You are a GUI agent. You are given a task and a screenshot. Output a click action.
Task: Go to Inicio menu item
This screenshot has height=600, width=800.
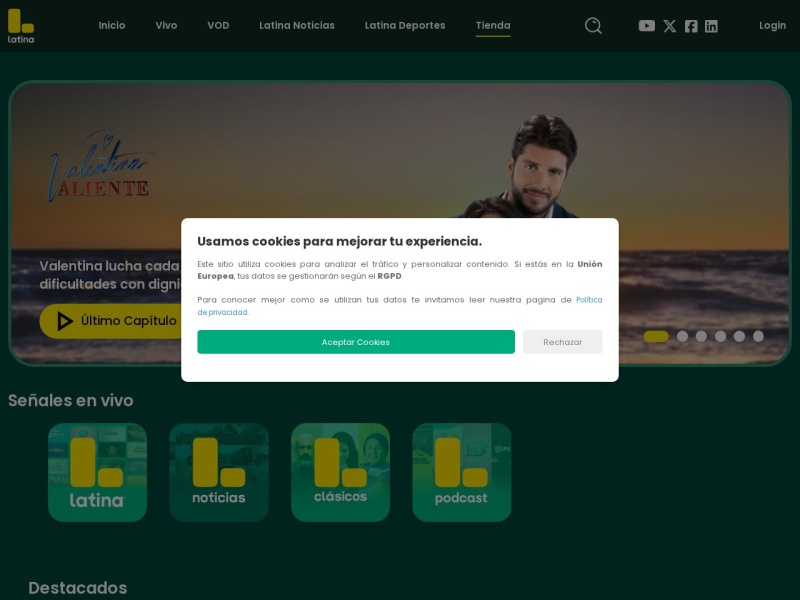tap(112, 25)
